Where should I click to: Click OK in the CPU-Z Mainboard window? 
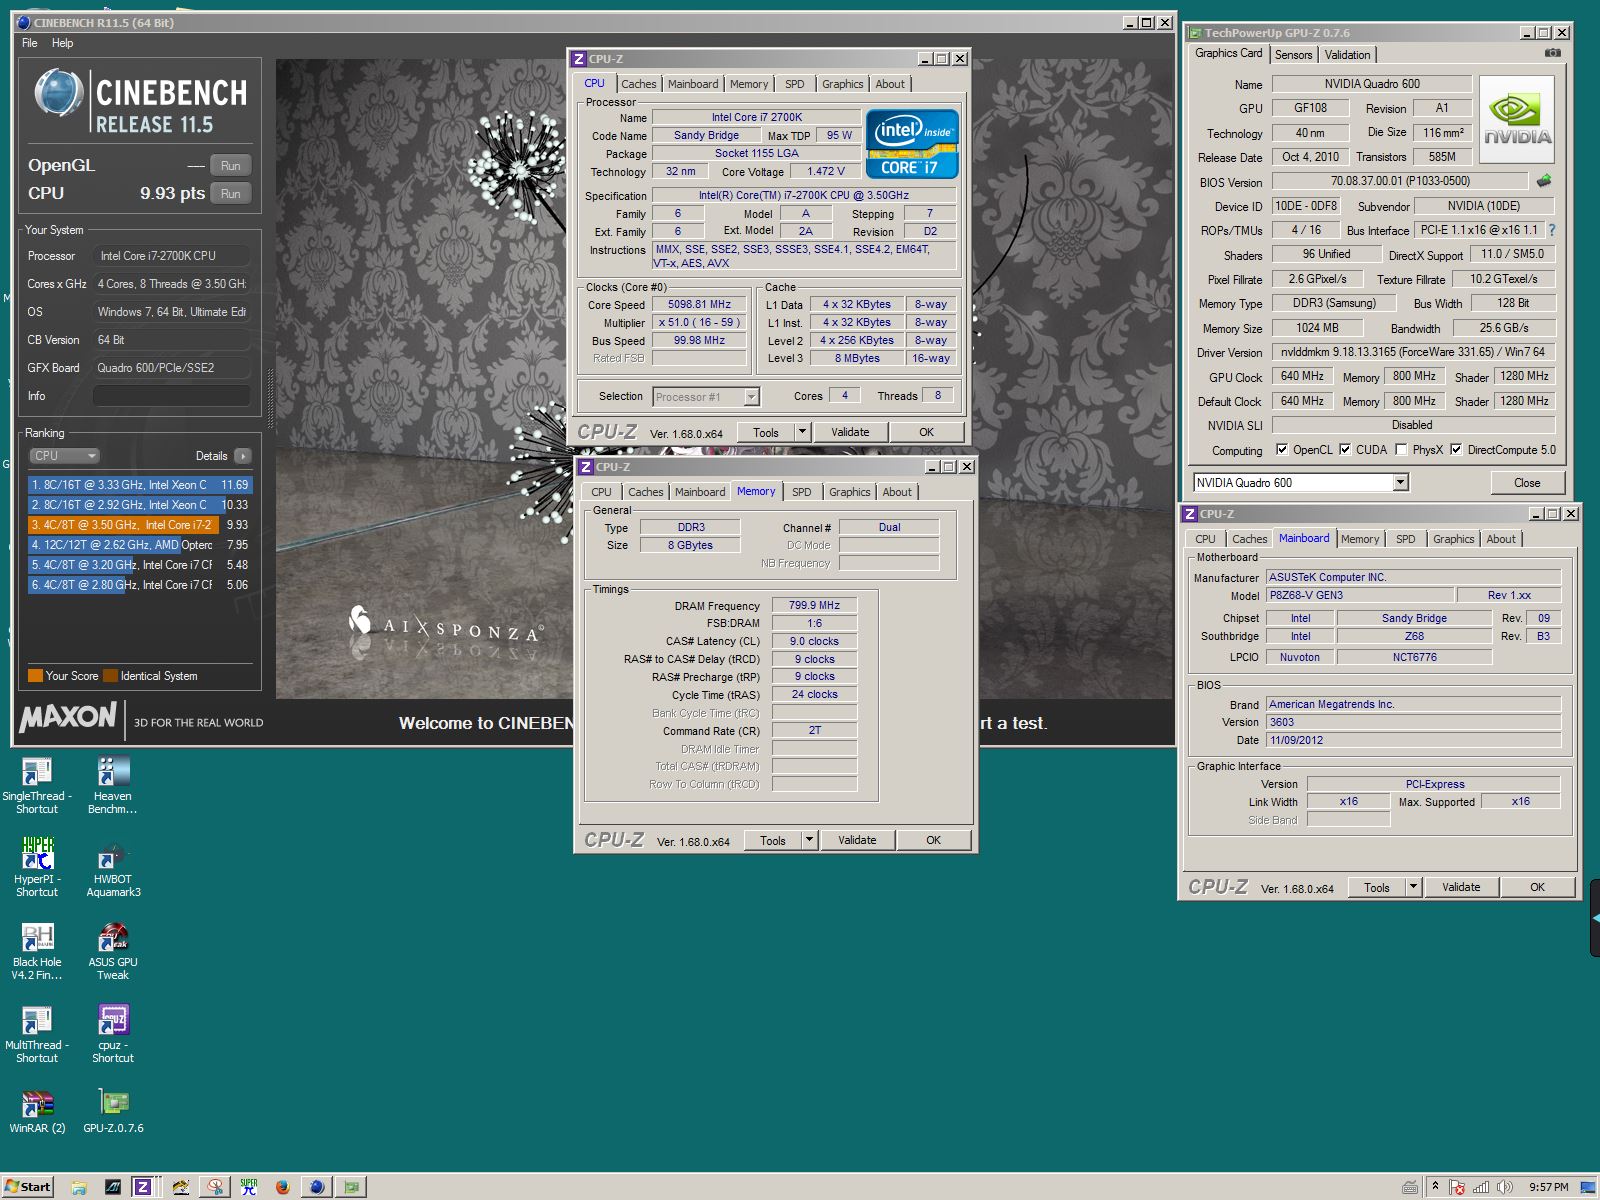(x=1537, y=887)
